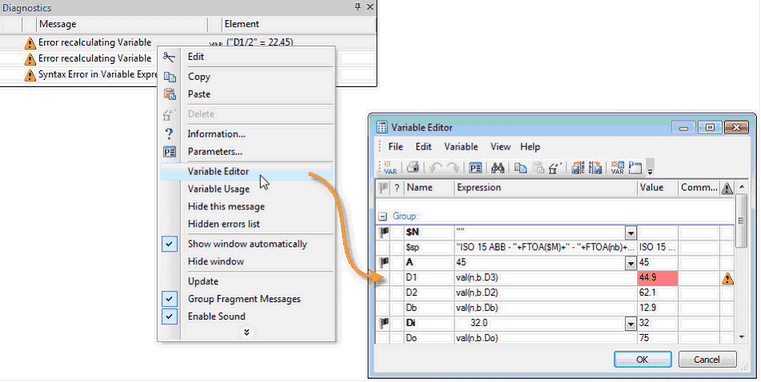Screen dimensions: 761x382
Task: Click the scissors icon beside Edit
Action: click(169, 57)
